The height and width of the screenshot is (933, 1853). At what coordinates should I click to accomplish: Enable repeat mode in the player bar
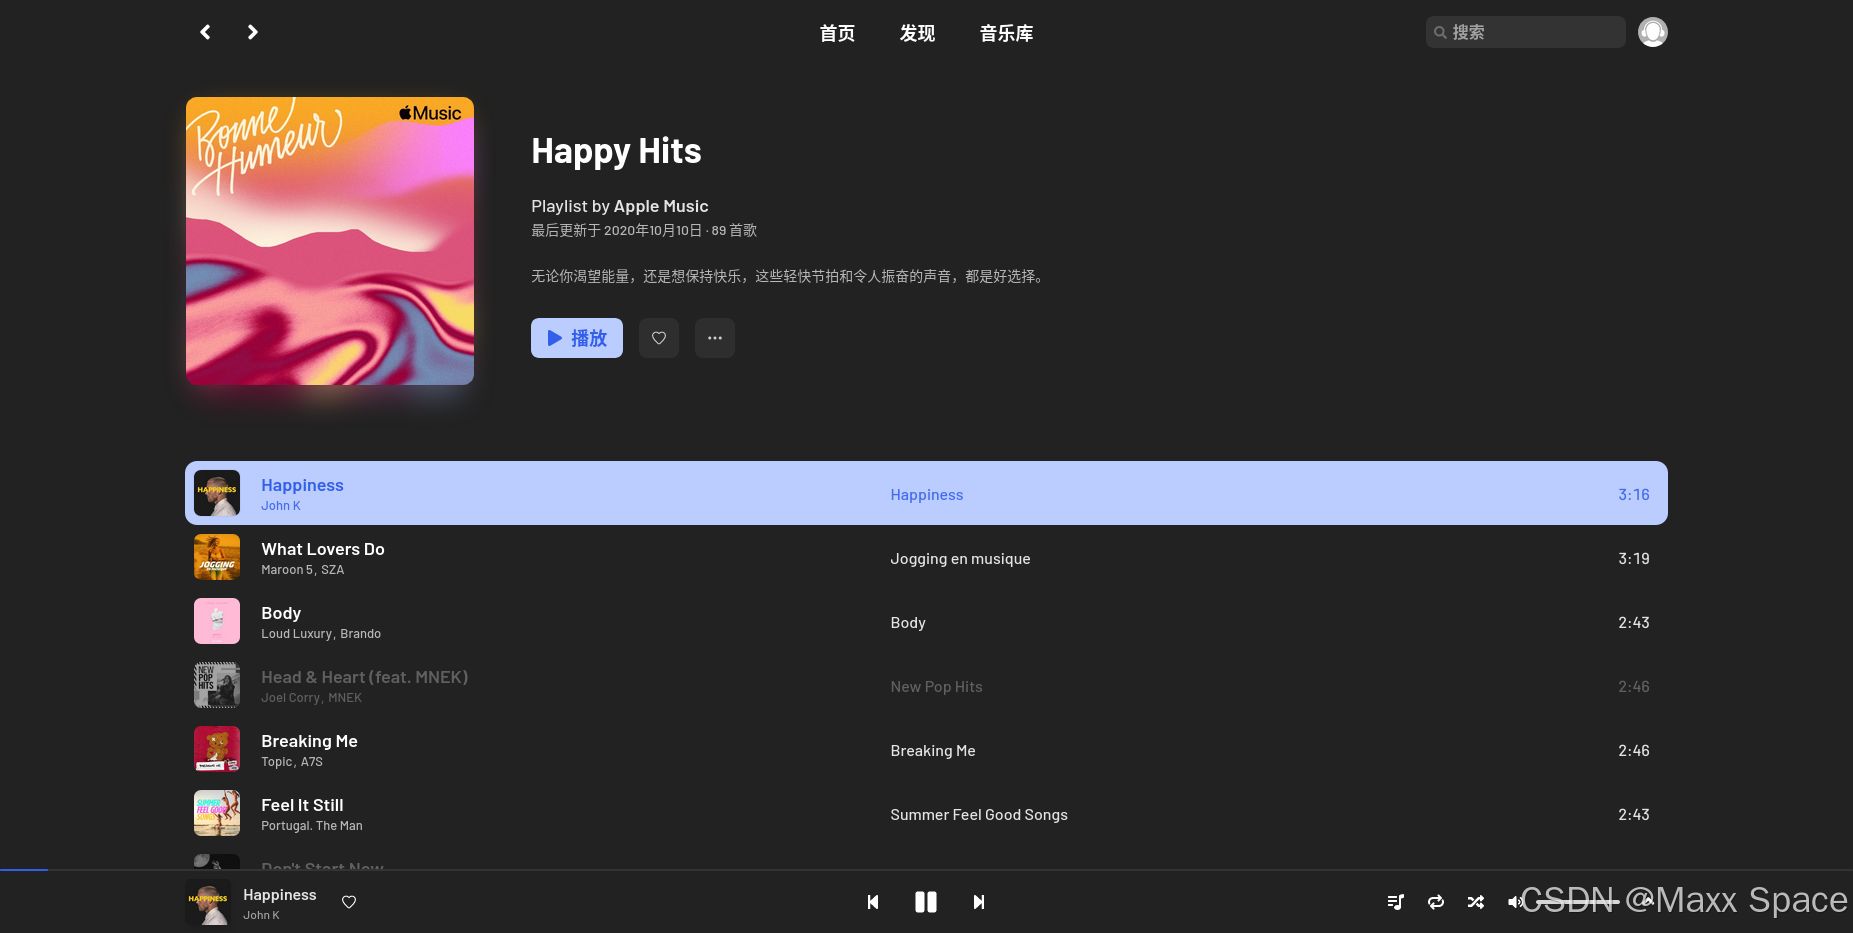1436,901
